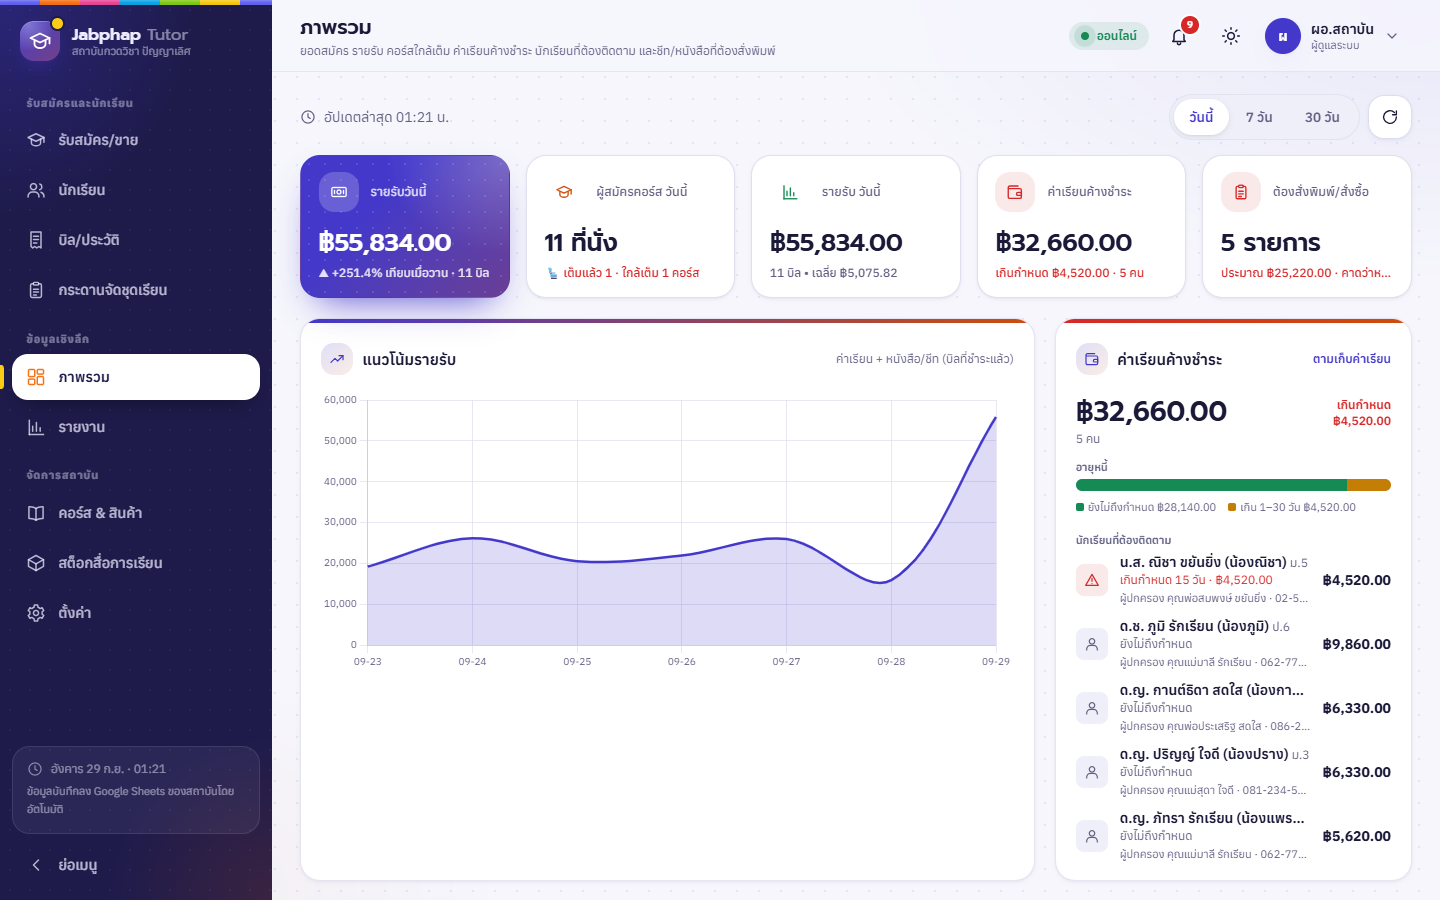Switch to 30 วัน range

coord(1322,117)
